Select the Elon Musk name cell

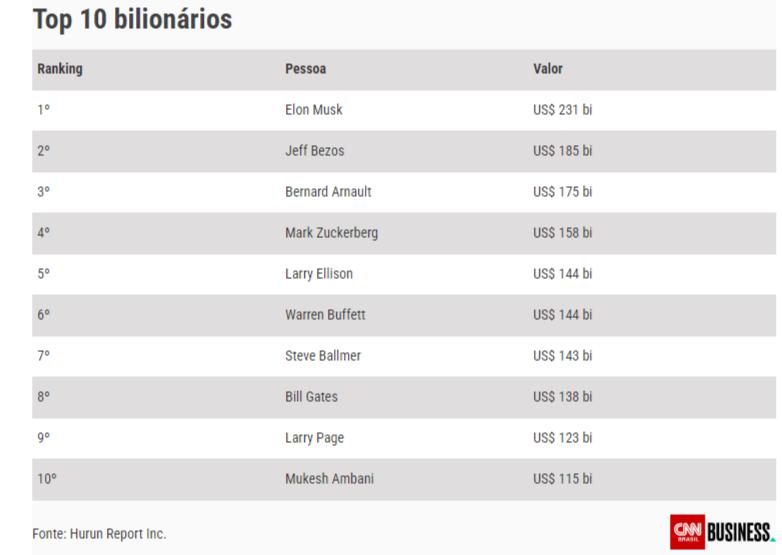tap(314, 110)
